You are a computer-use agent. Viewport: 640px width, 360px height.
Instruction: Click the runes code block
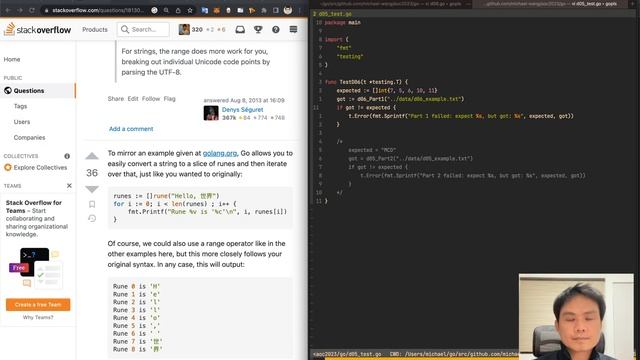(200, 208)
